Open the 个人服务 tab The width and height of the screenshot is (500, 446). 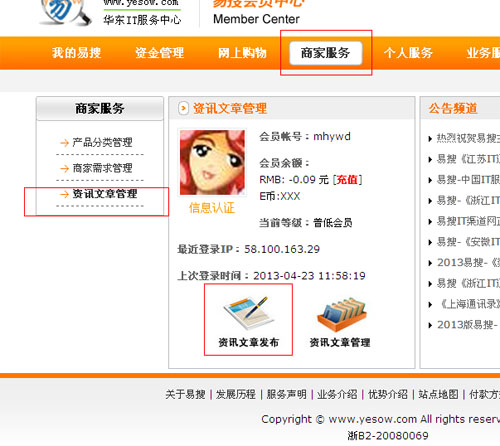pos(408,53)
